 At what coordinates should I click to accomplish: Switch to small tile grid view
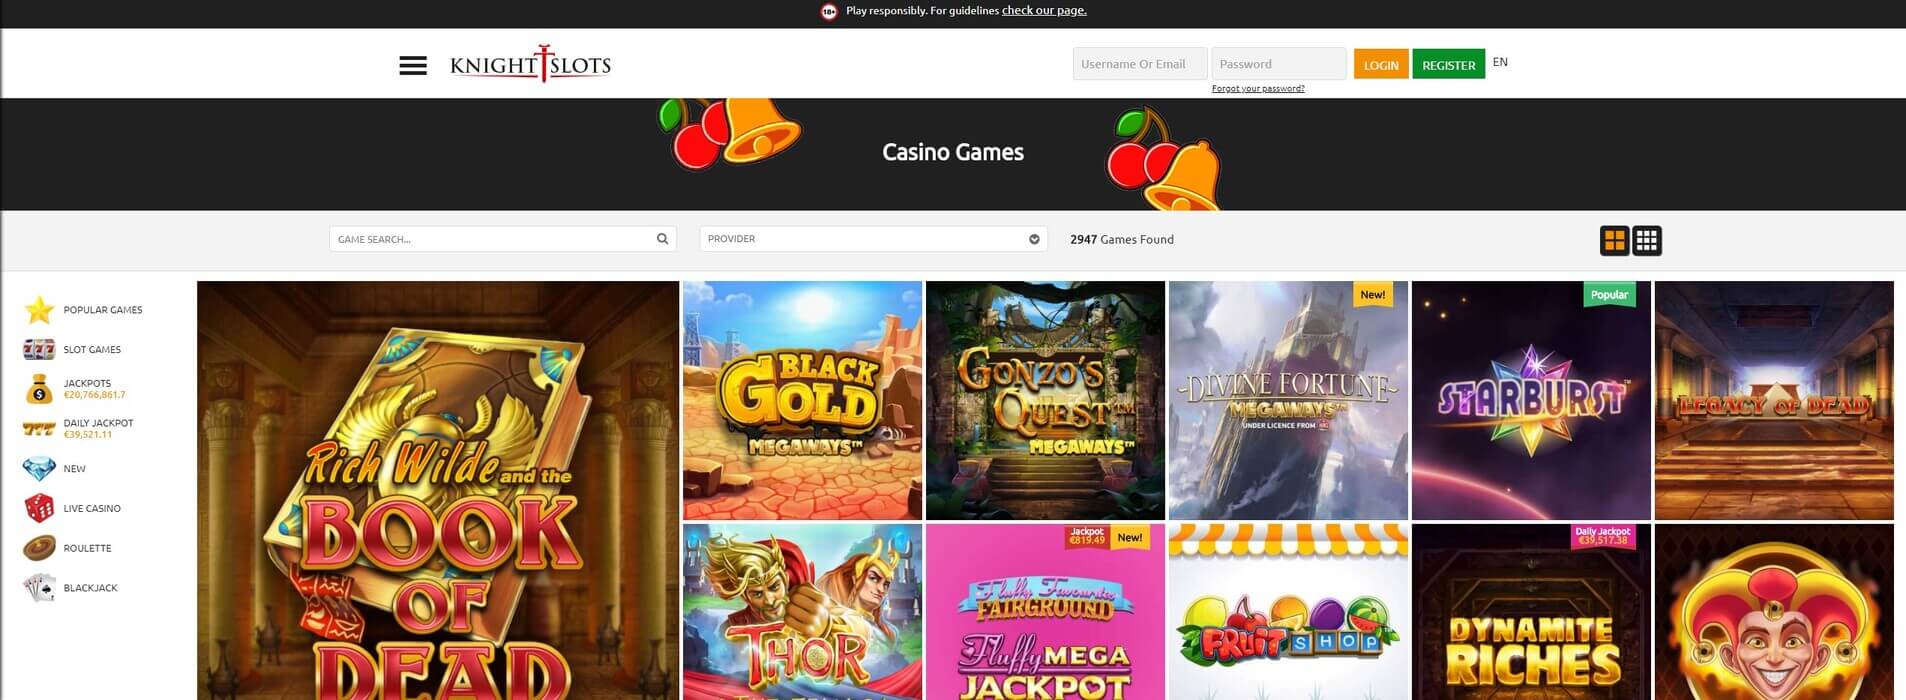[1647, 241]
